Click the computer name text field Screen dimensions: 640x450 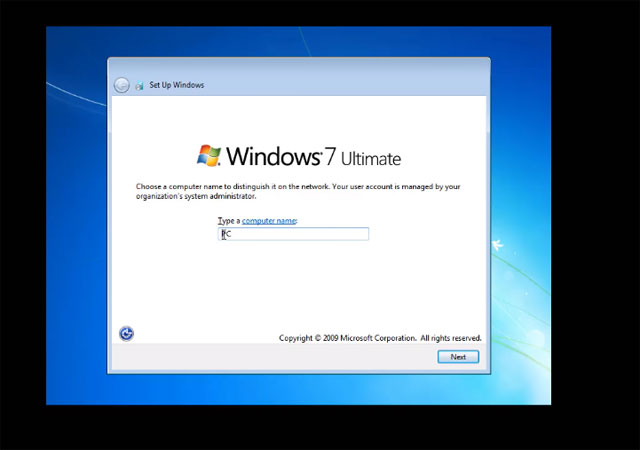[293, 234]
